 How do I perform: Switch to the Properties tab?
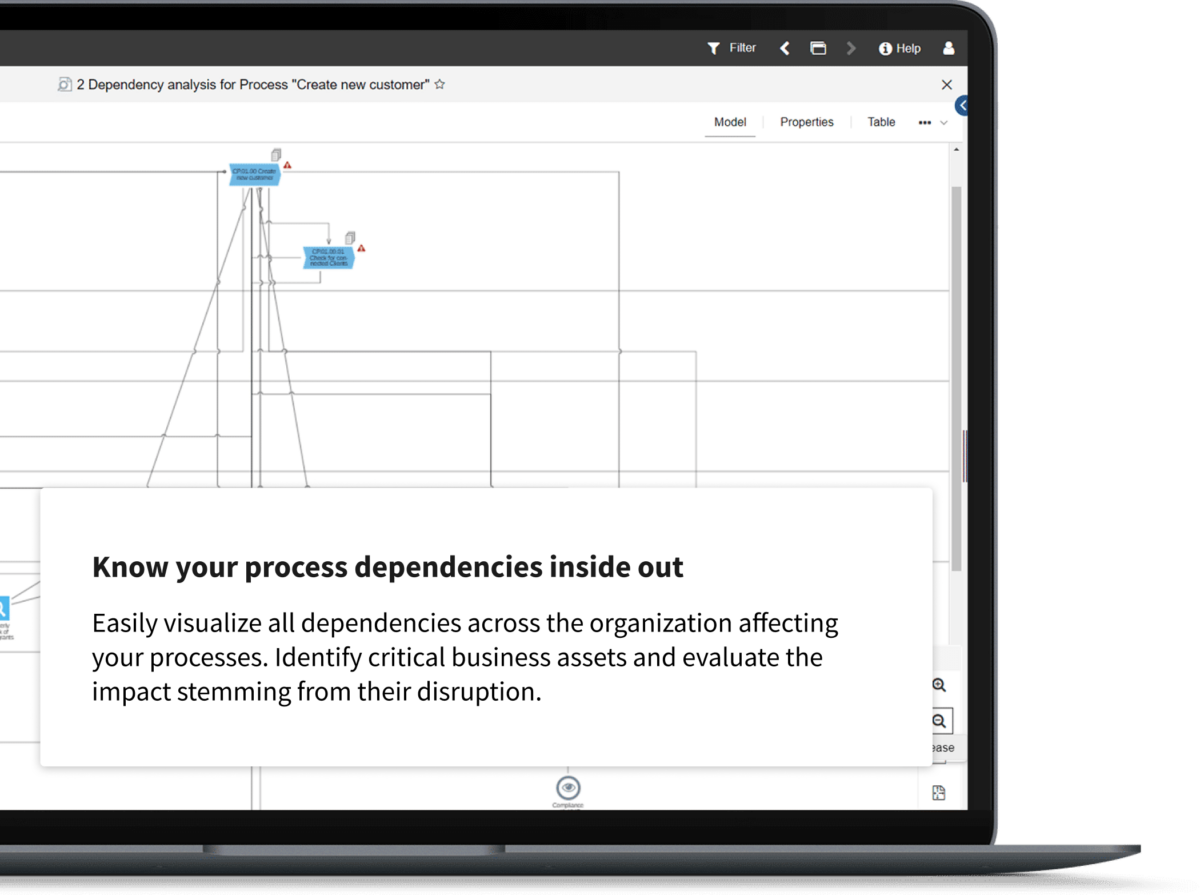click(x=806, y=122)
